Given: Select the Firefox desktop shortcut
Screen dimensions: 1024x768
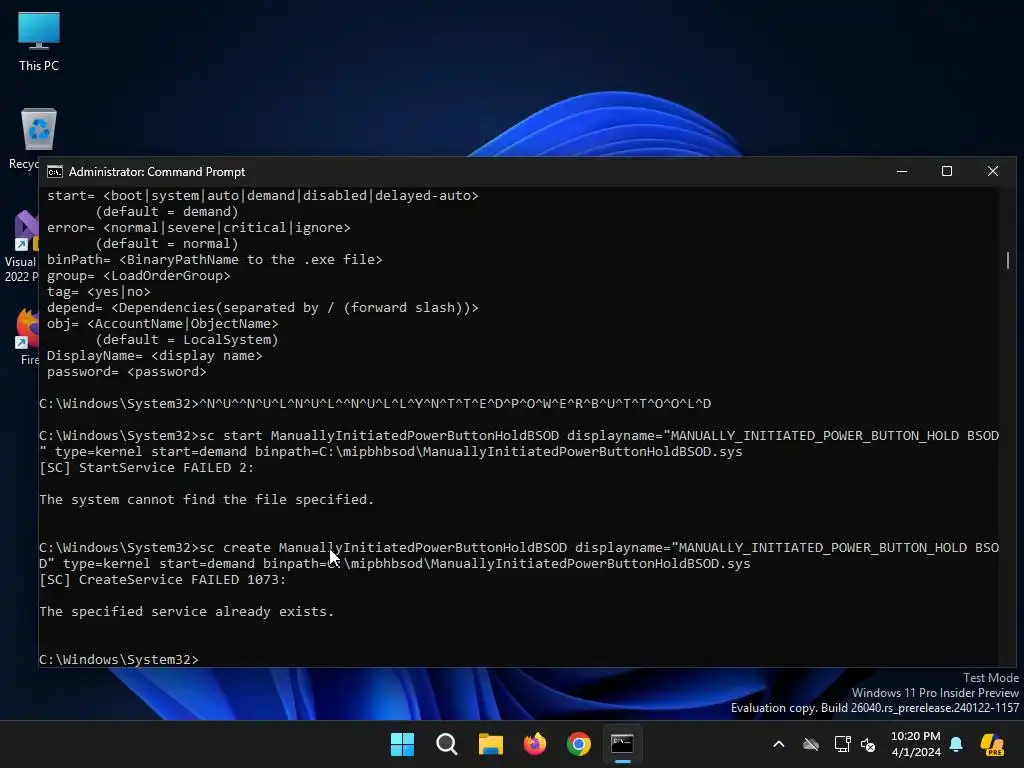Looking at the screenshot, I should click(26, 336).
